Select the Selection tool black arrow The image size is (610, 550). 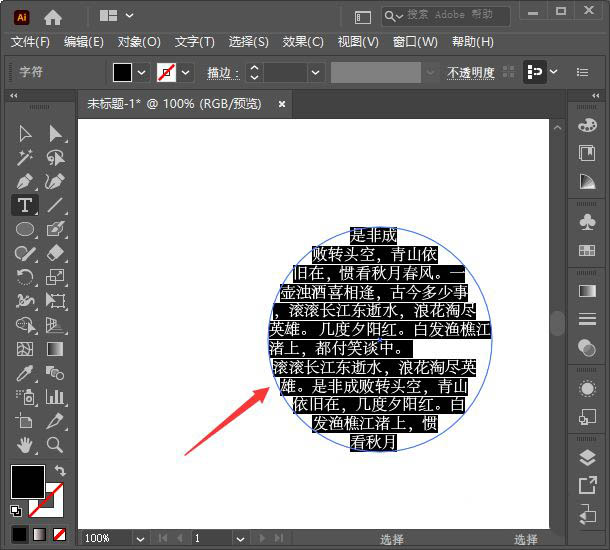tap(25, 134)
